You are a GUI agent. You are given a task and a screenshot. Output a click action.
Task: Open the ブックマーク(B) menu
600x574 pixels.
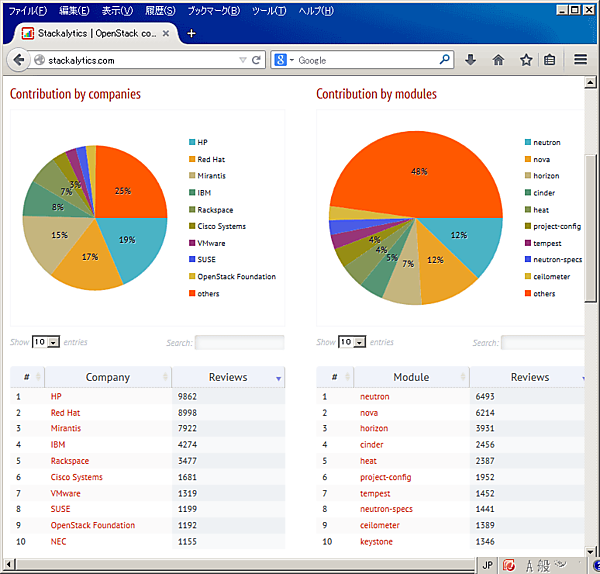pyautogui.click(x=214, y=11)
